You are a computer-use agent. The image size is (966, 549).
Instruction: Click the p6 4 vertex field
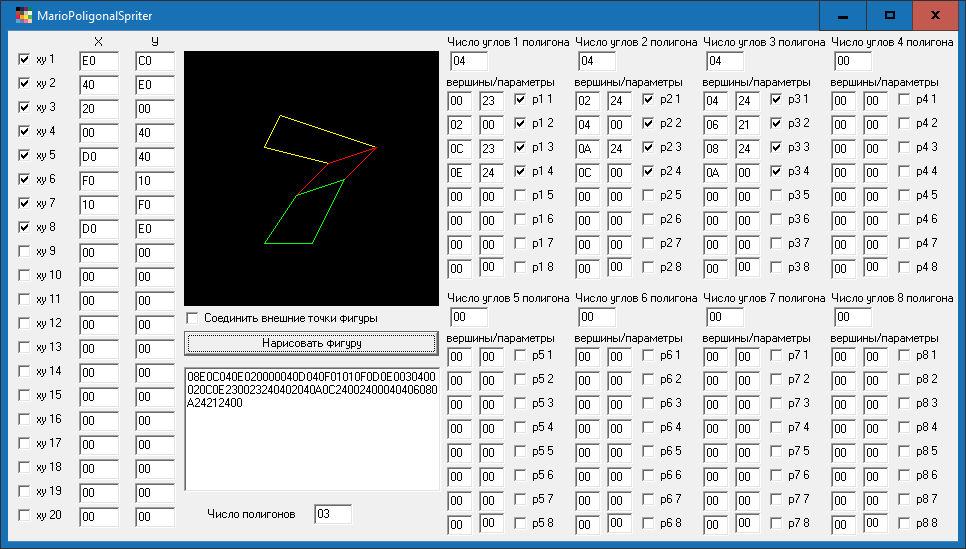click(588, 429)
